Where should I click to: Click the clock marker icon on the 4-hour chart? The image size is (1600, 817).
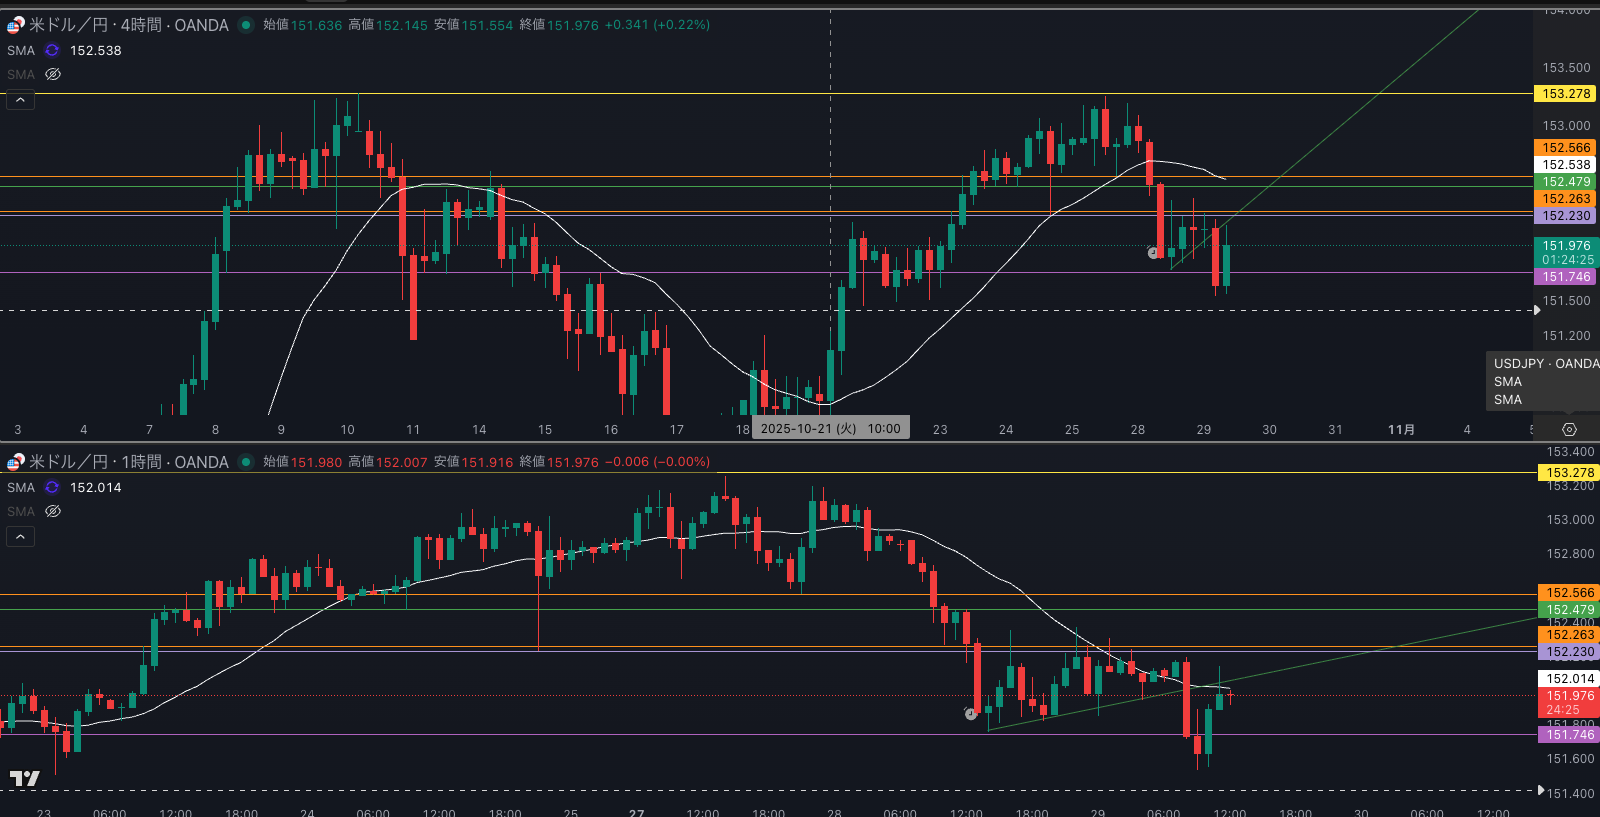coord(1152,253)
